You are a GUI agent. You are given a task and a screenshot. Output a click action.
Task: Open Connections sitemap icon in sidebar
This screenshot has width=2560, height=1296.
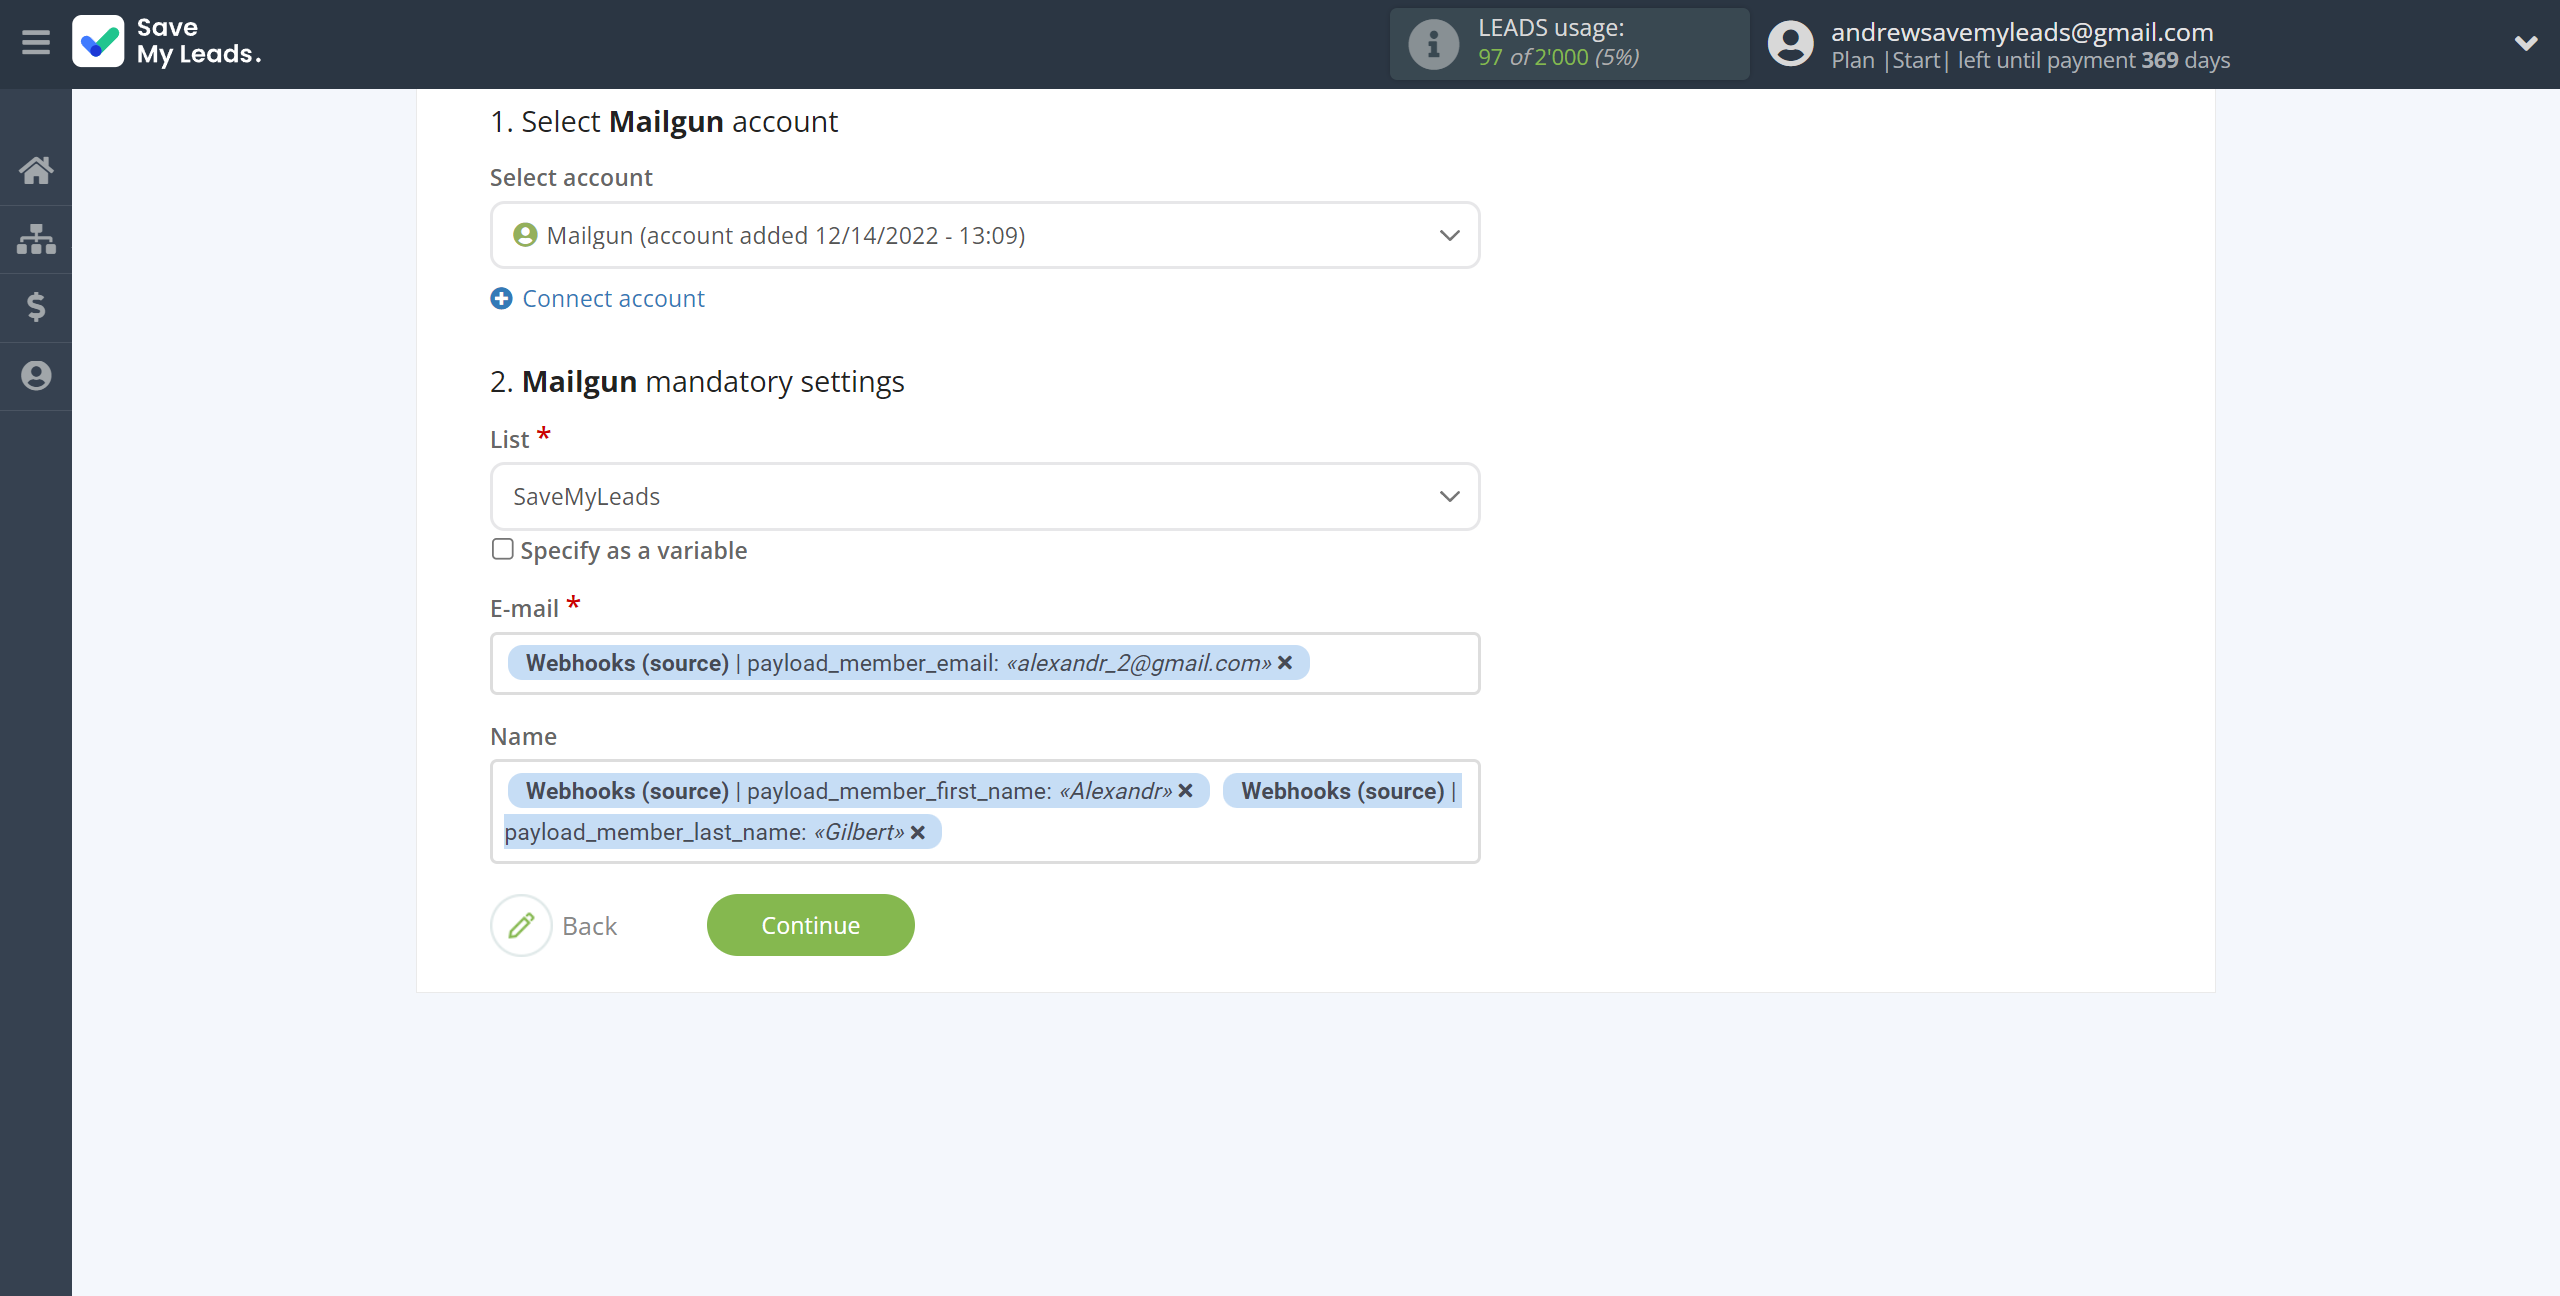click(x=36, y=239)
